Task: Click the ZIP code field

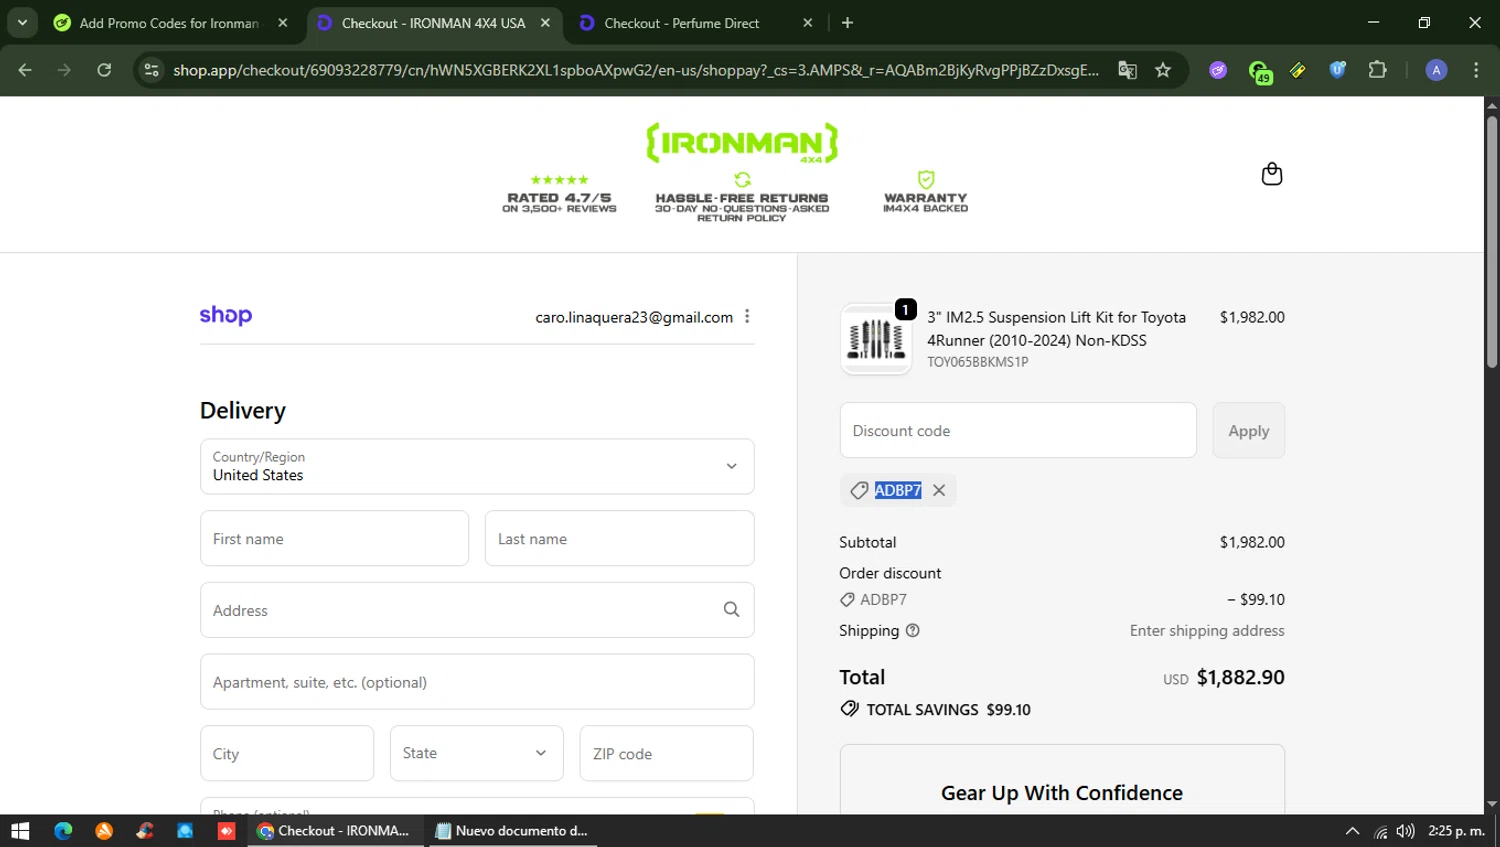Action: pos(666,753)
